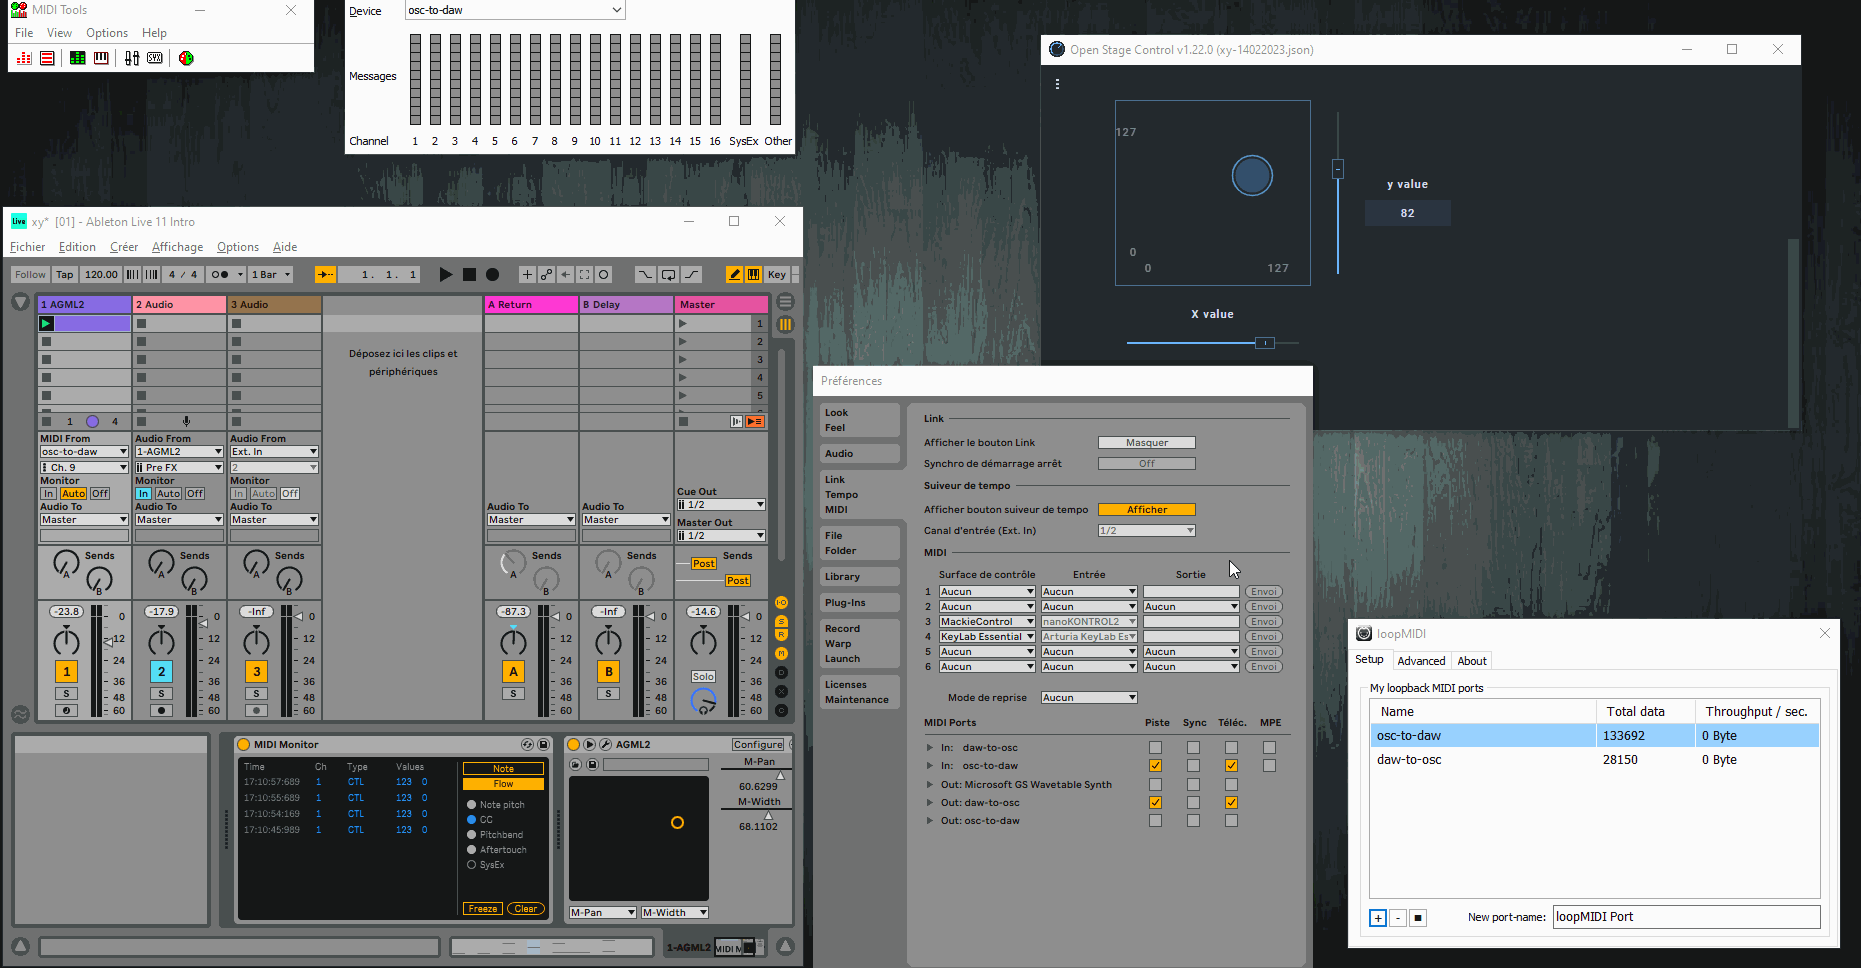
Task: Add a new loopMIDI port with plus
Action: [1378, 918]
